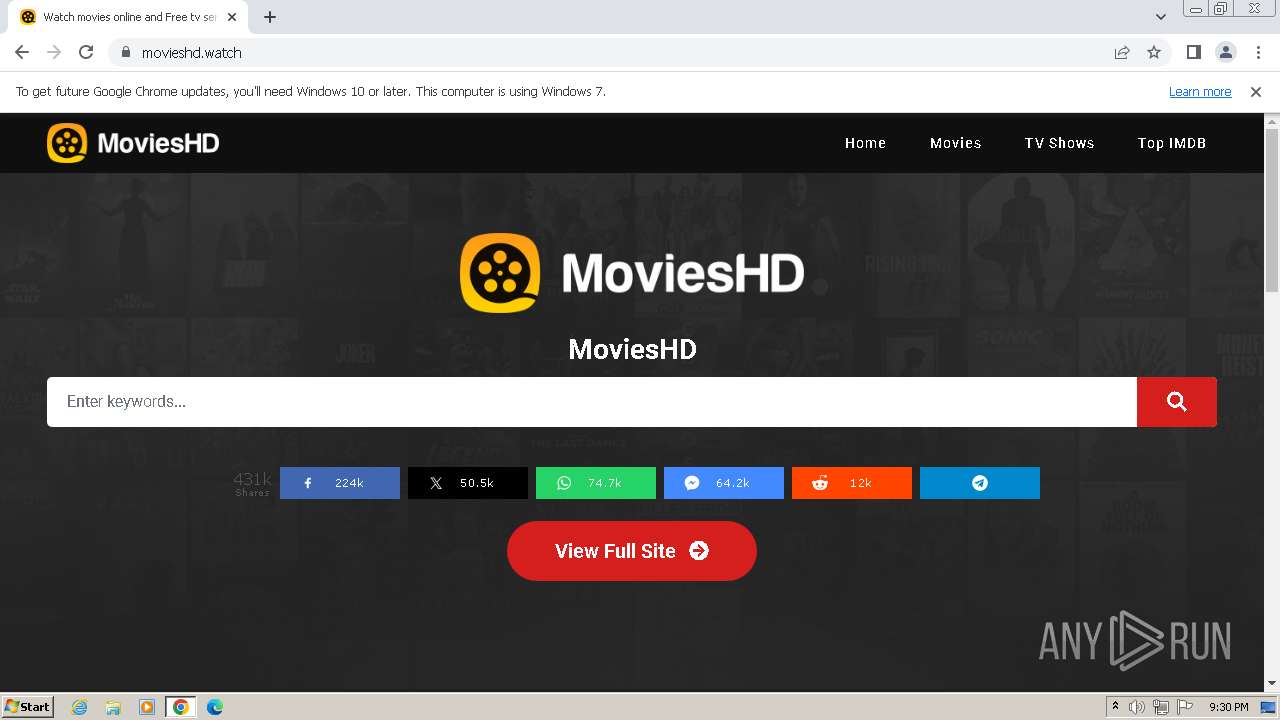
Task: Share on Facebook button showing 224k
Action: [340, 483]
